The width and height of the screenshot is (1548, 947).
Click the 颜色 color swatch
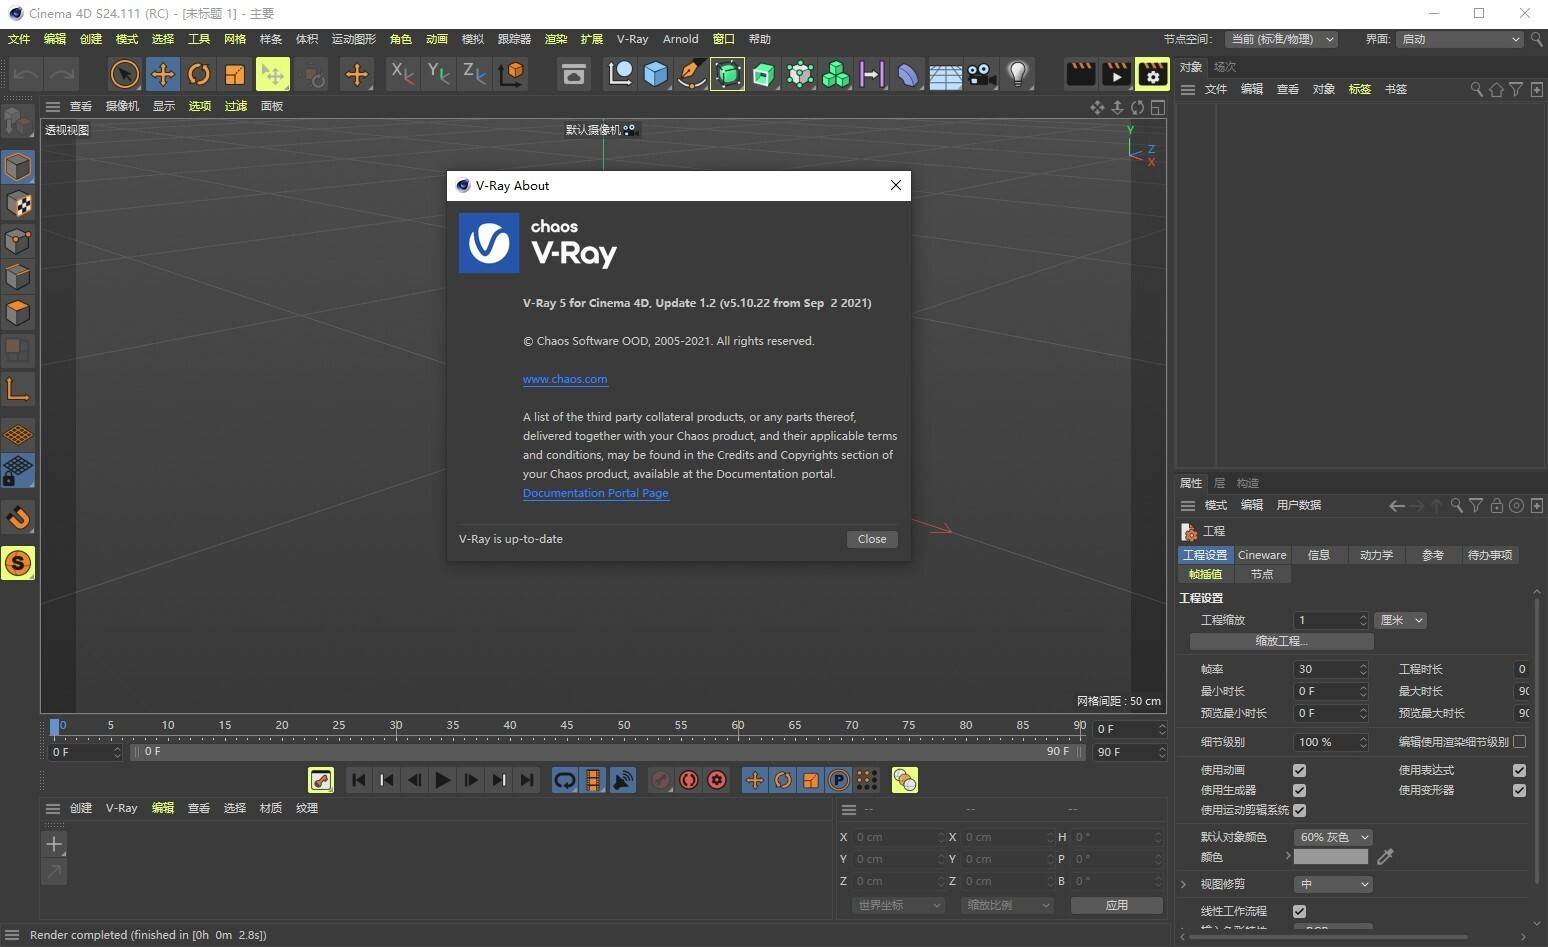click(x=1330, y=857)
